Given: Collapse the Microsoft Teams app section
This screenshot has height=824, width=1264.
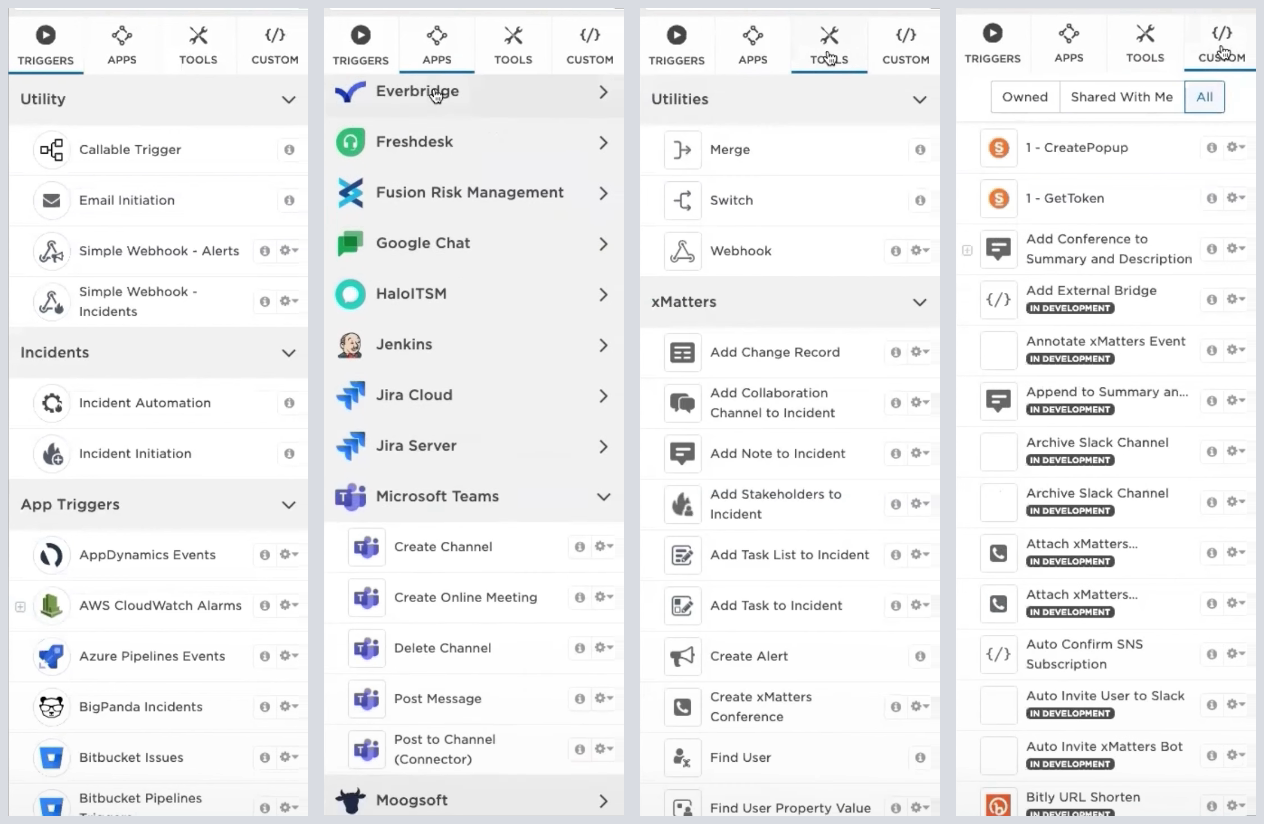Looking at the screenshot, I should click(603, 496).
